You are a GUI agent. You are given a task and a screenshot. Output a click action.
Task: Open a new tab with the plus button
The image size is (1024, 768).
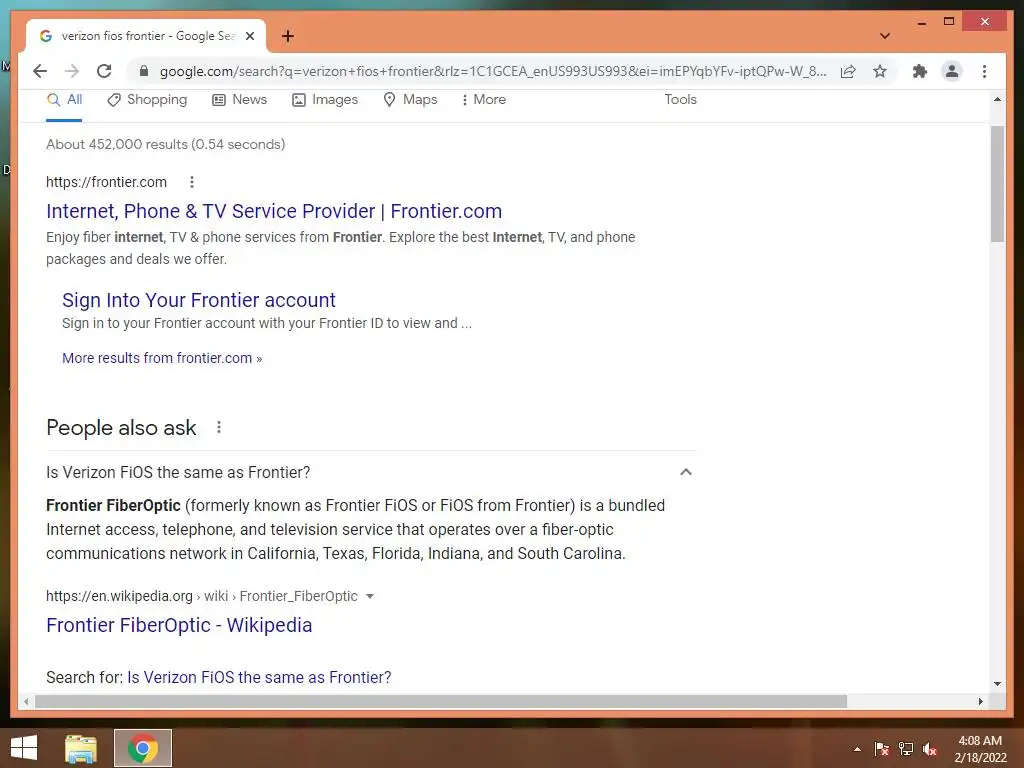click(x=287, y=36)
